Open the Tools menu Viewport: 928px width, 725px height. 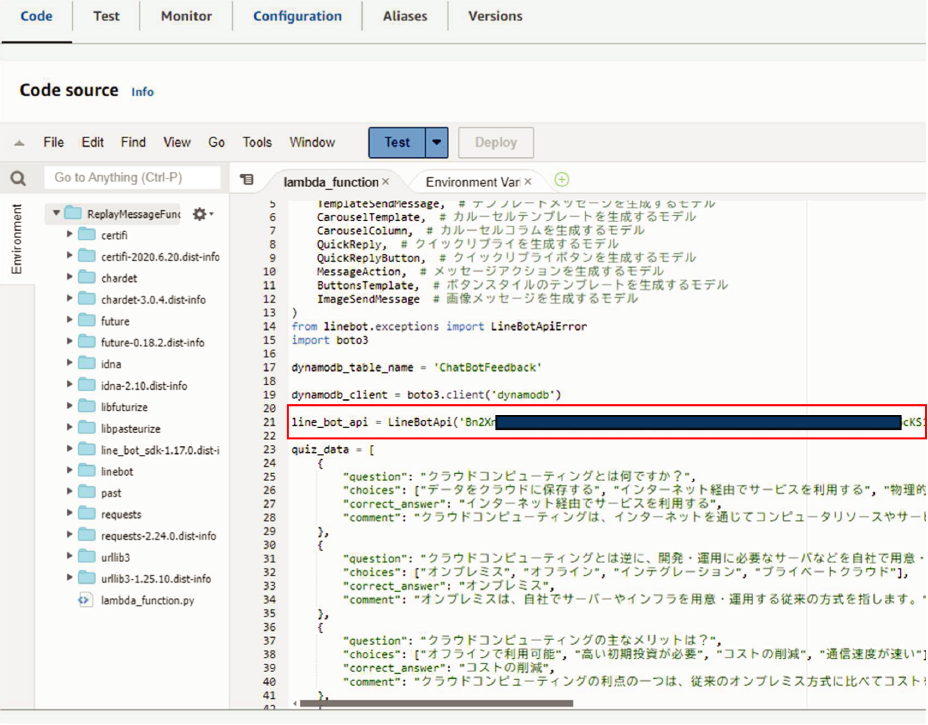point(257,143)
